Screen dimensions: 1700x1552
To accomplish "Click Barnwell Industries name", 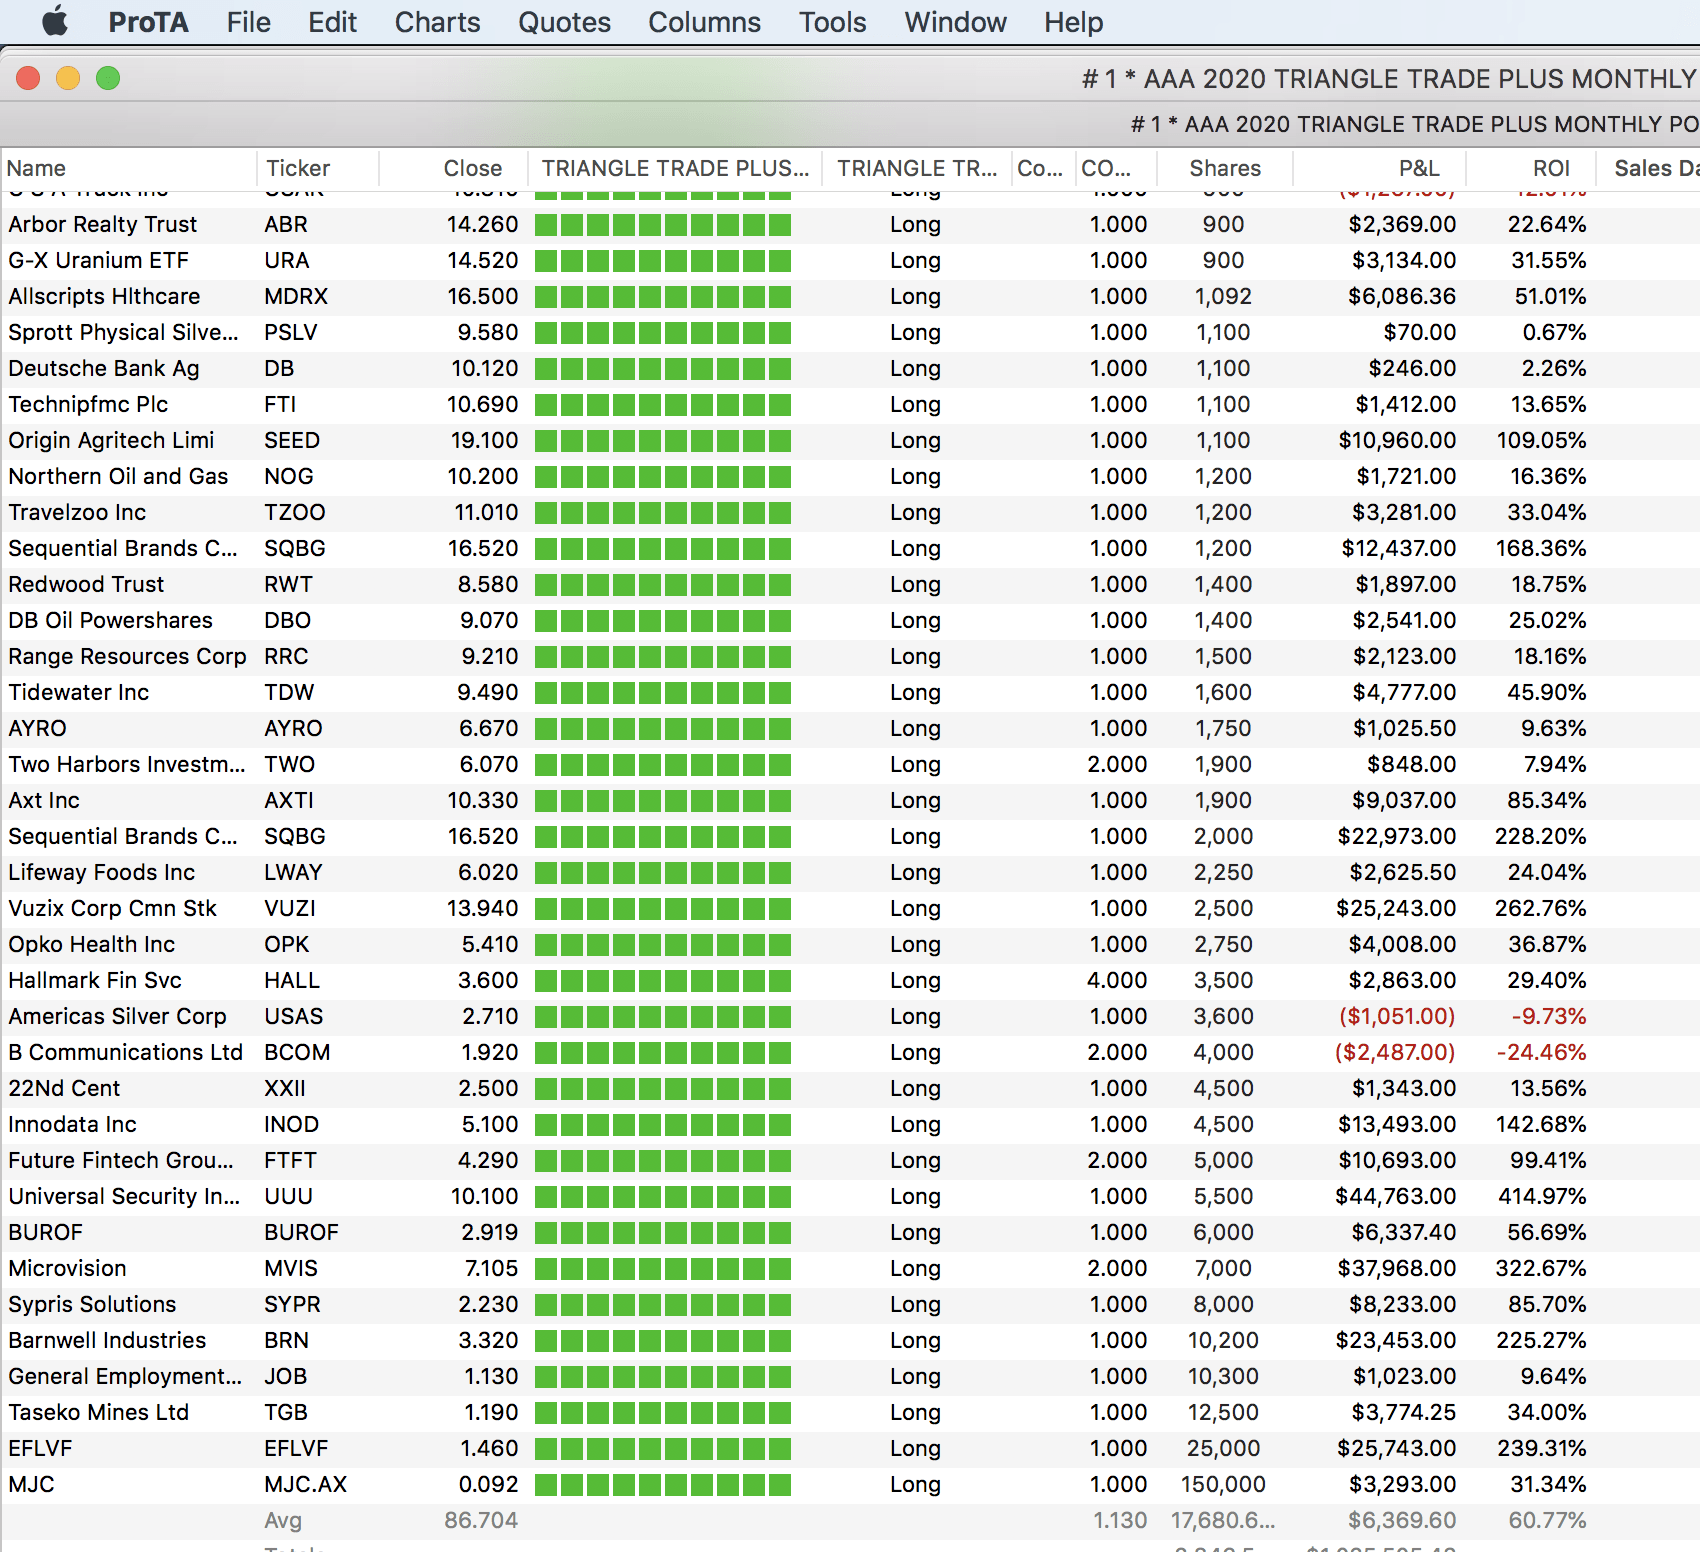I will pos(107,1340).
